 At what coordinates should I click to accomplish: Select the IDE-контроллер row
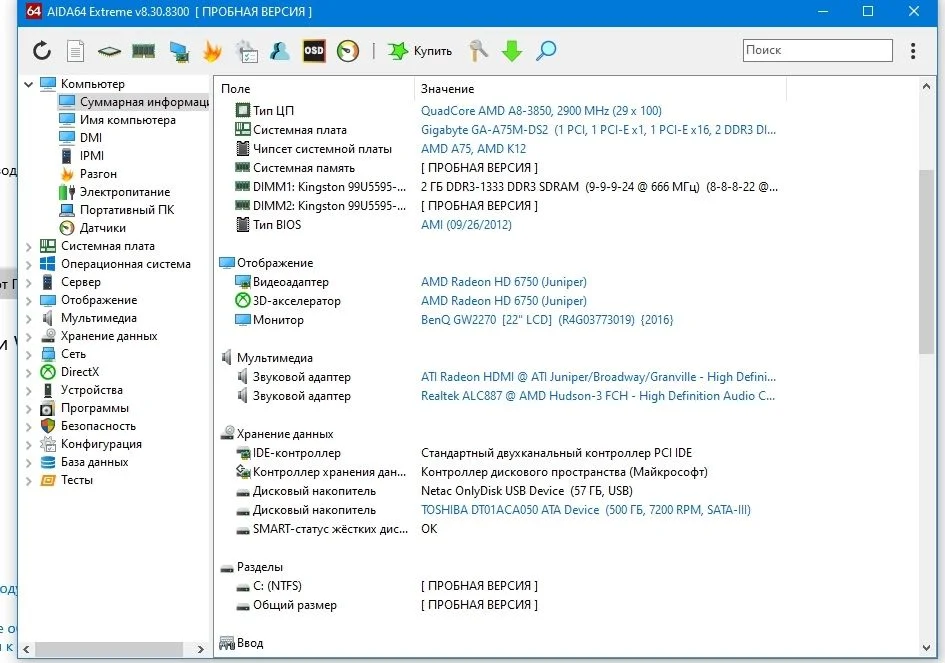(463, 453)
